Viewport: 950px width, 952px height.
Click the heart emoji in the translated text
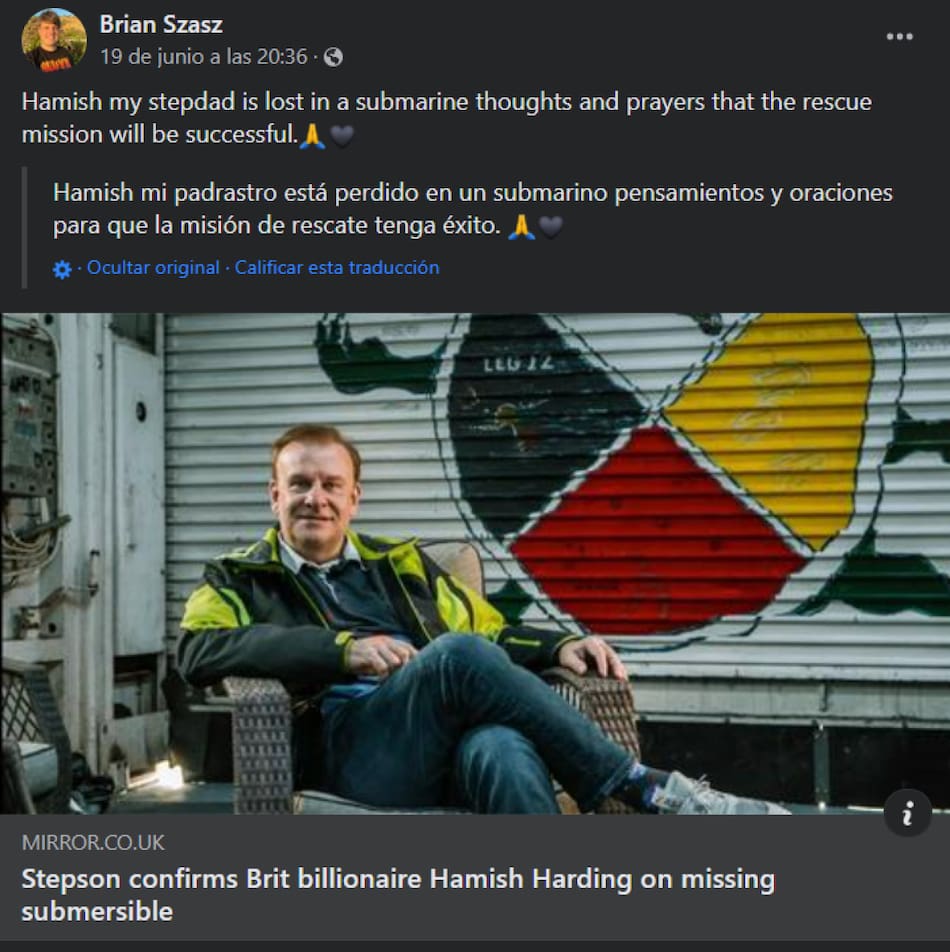tap(550, 226)
